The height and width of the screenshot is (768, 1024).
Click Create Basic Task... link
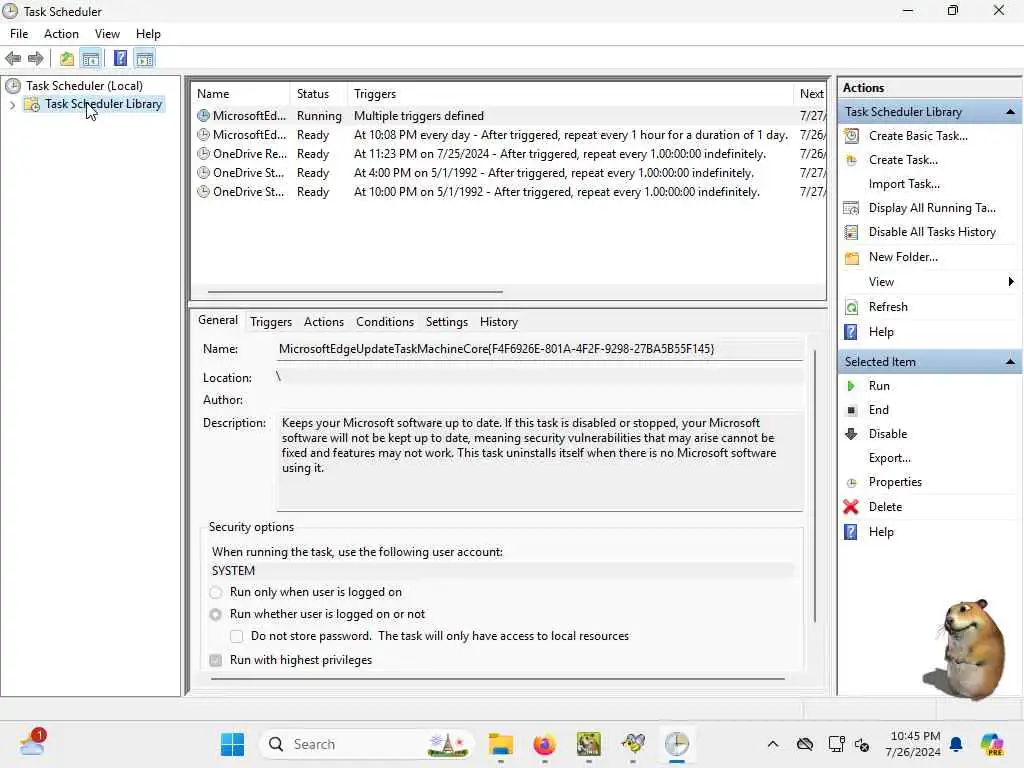coord(918,136)
